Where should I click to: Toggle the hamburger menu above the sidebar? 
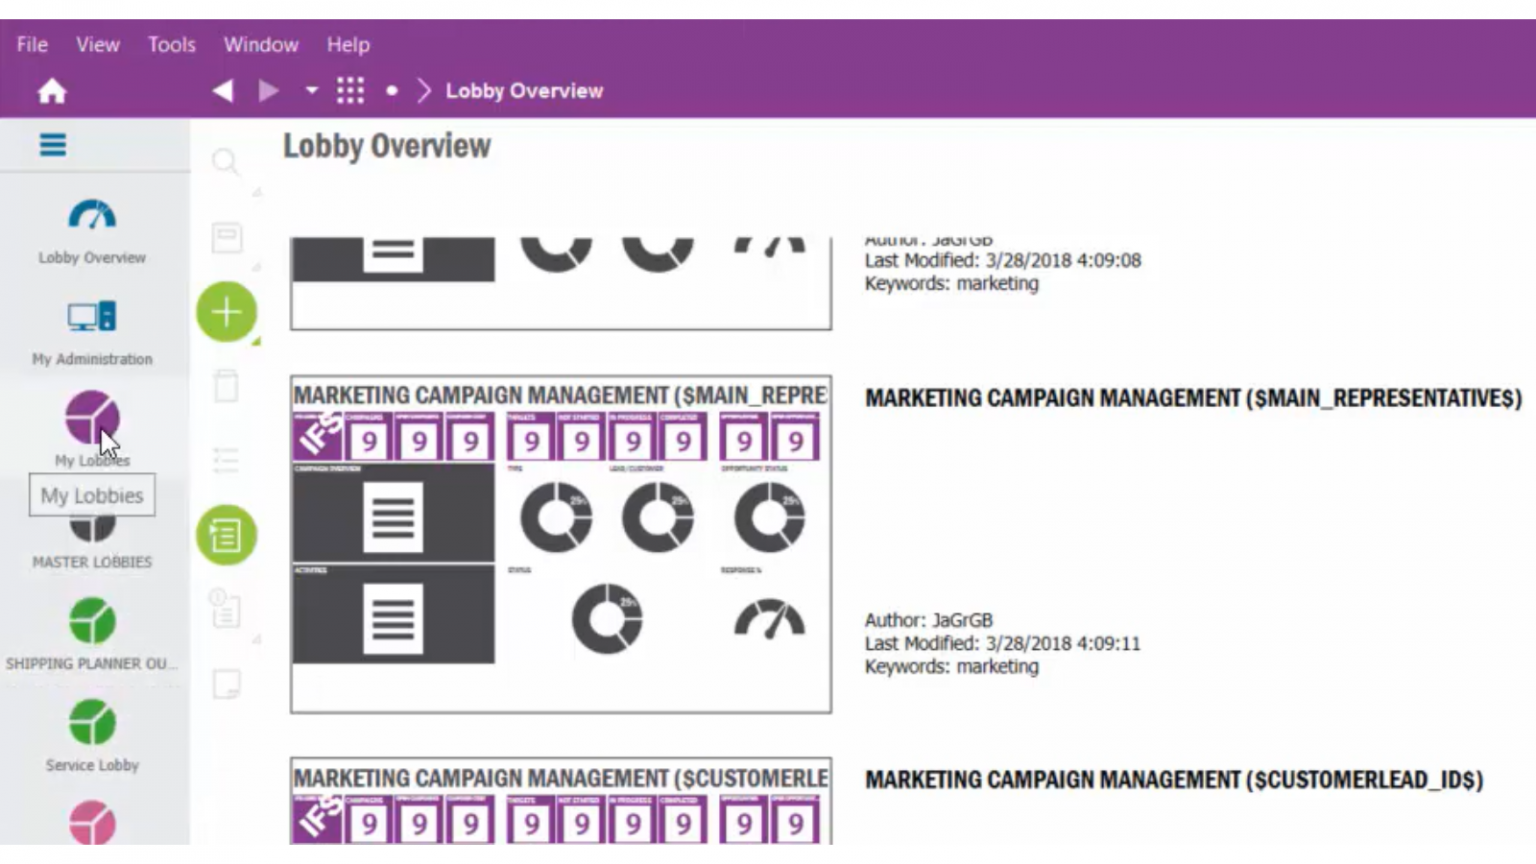[52, 145]
